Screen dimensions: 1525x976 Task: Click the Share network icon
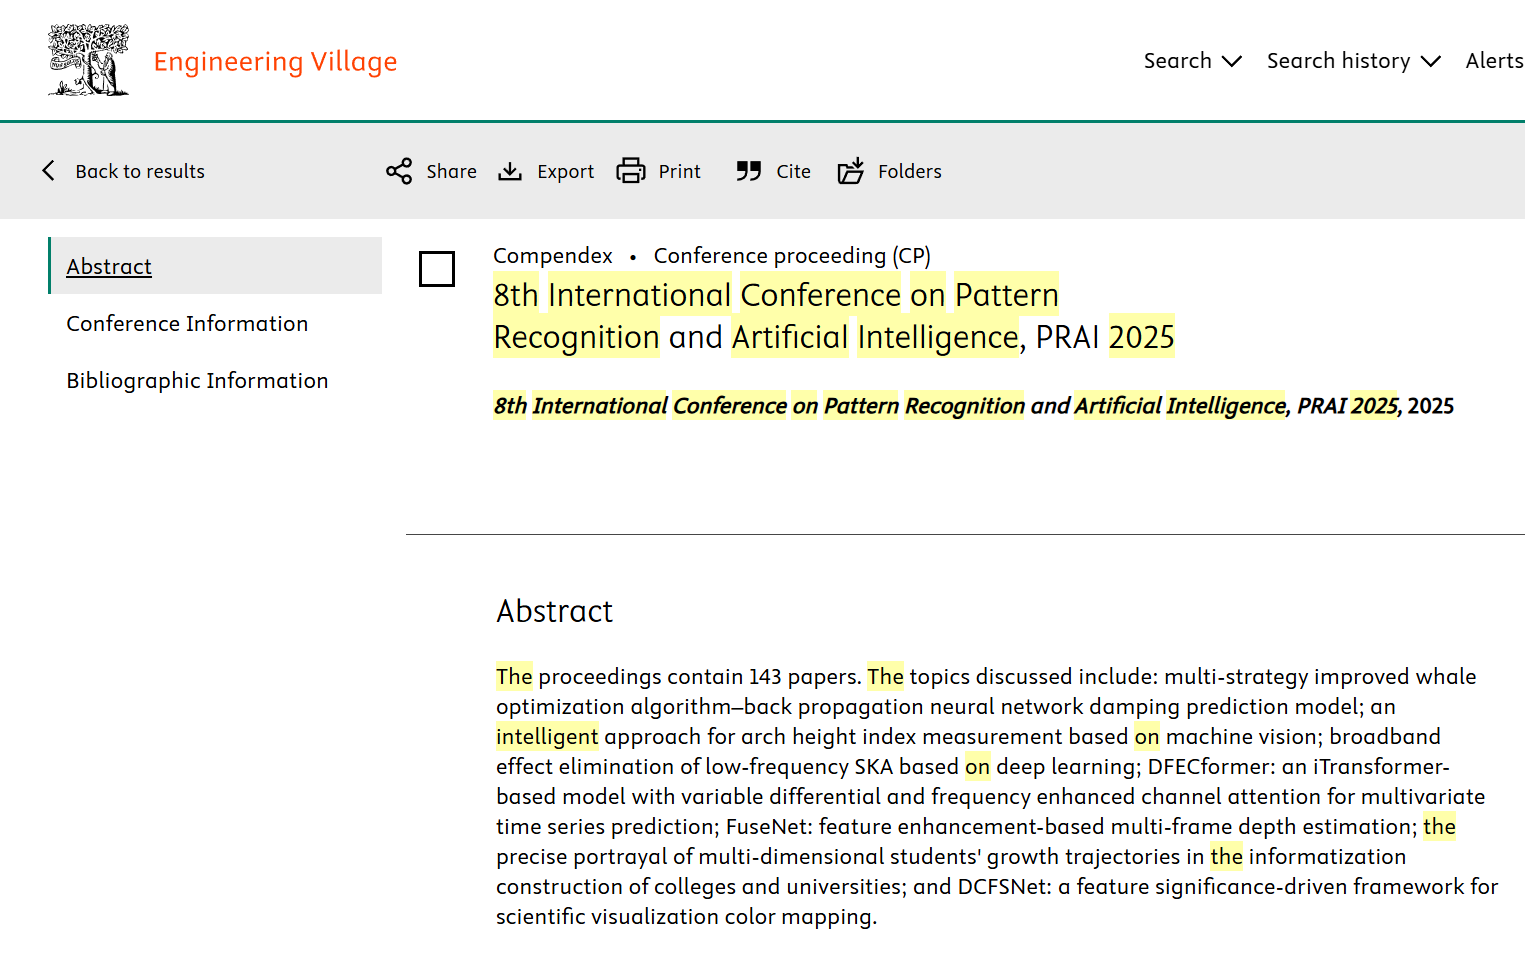pyautogui.click(x=399, y=171)
